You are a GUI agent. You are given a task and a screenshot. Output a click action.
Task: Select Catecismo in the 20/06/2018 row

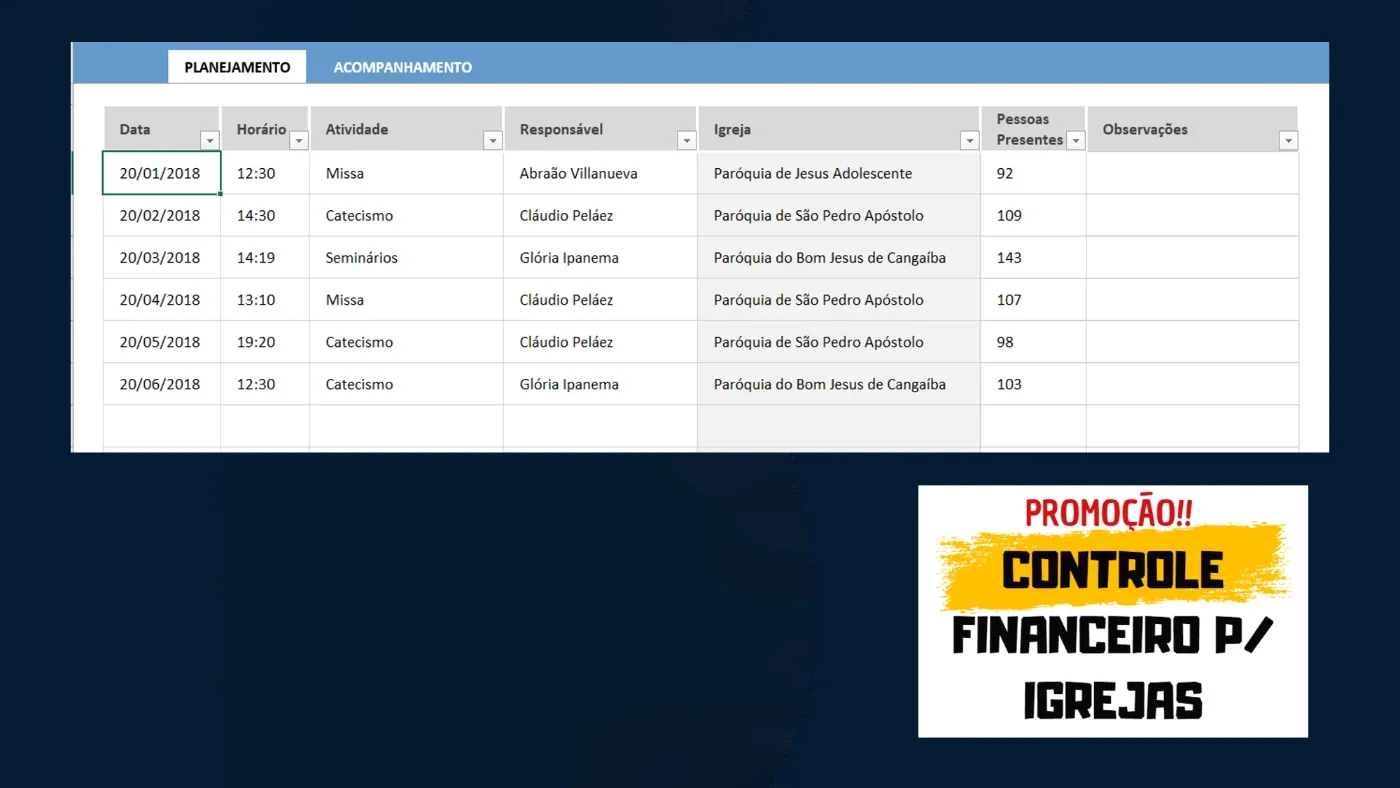tap(406, 384)
